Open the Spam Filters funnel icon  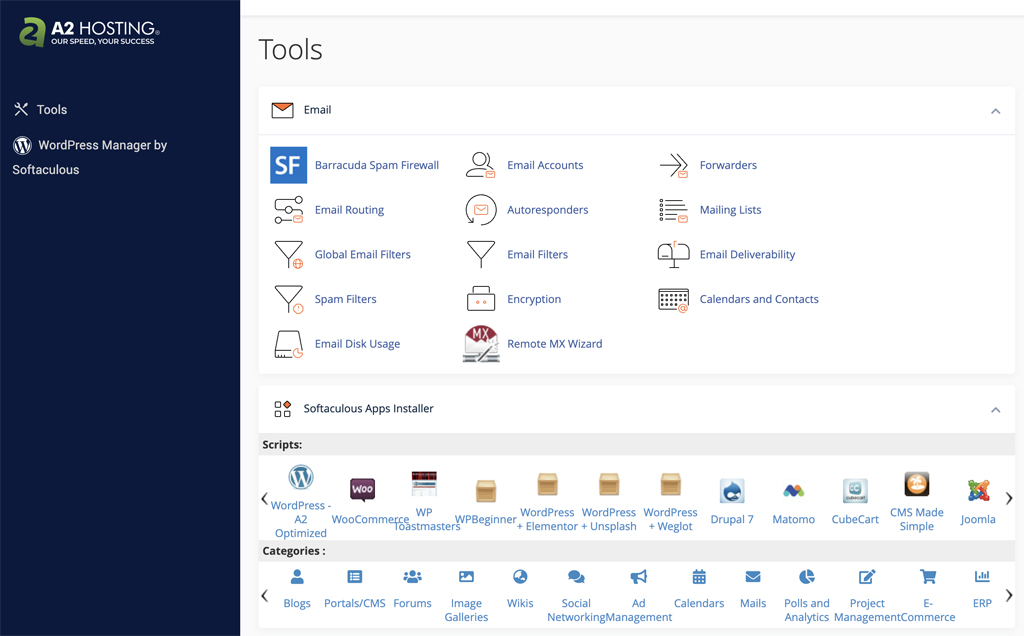click(288, 299)
